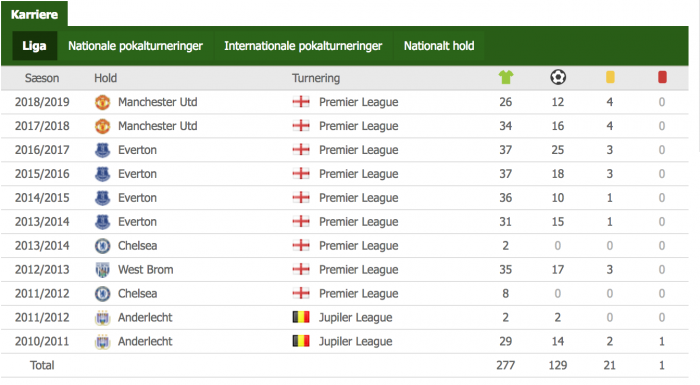Click the yellow card column icon
The image size is (700, 385).
pyautogui.click(x=610, y=77)
